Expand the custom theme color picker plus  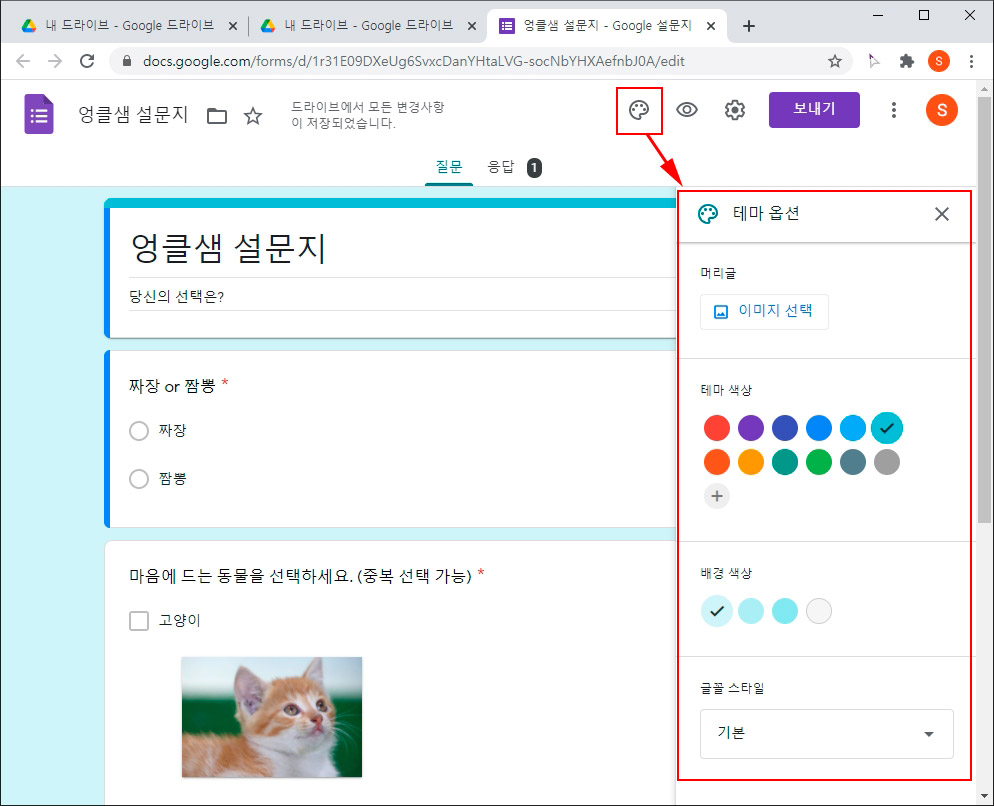(x=716, y=496)
